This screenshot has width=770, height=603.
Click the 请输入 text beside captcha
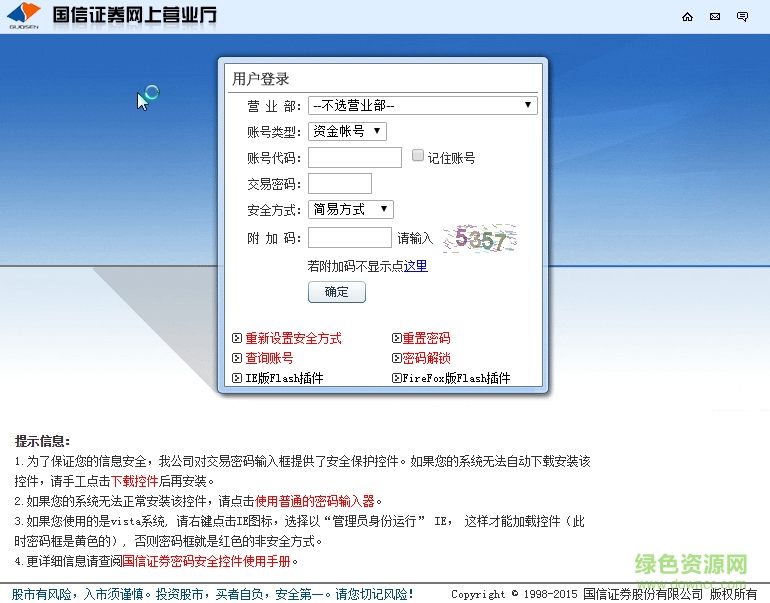click(x=415, y=239)
